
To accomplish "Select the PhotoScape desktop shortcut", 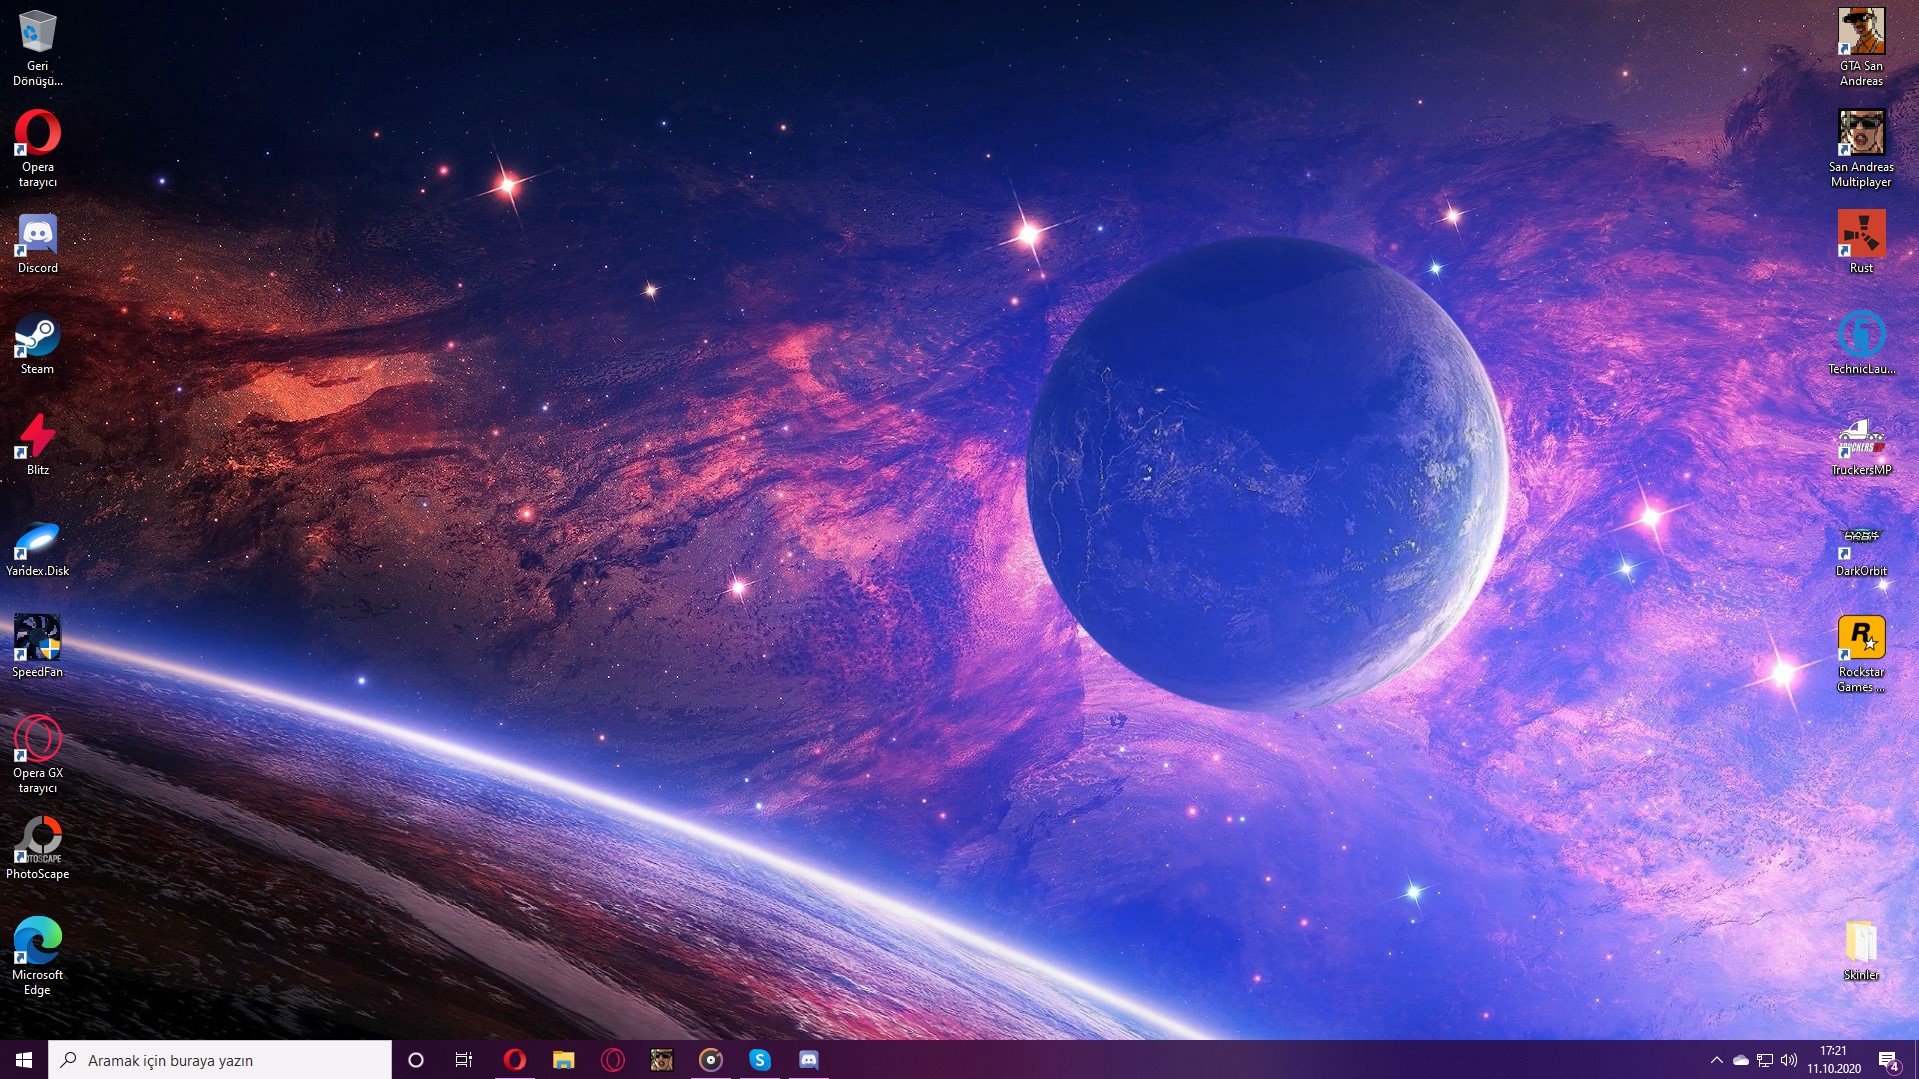I will (37, 849).
